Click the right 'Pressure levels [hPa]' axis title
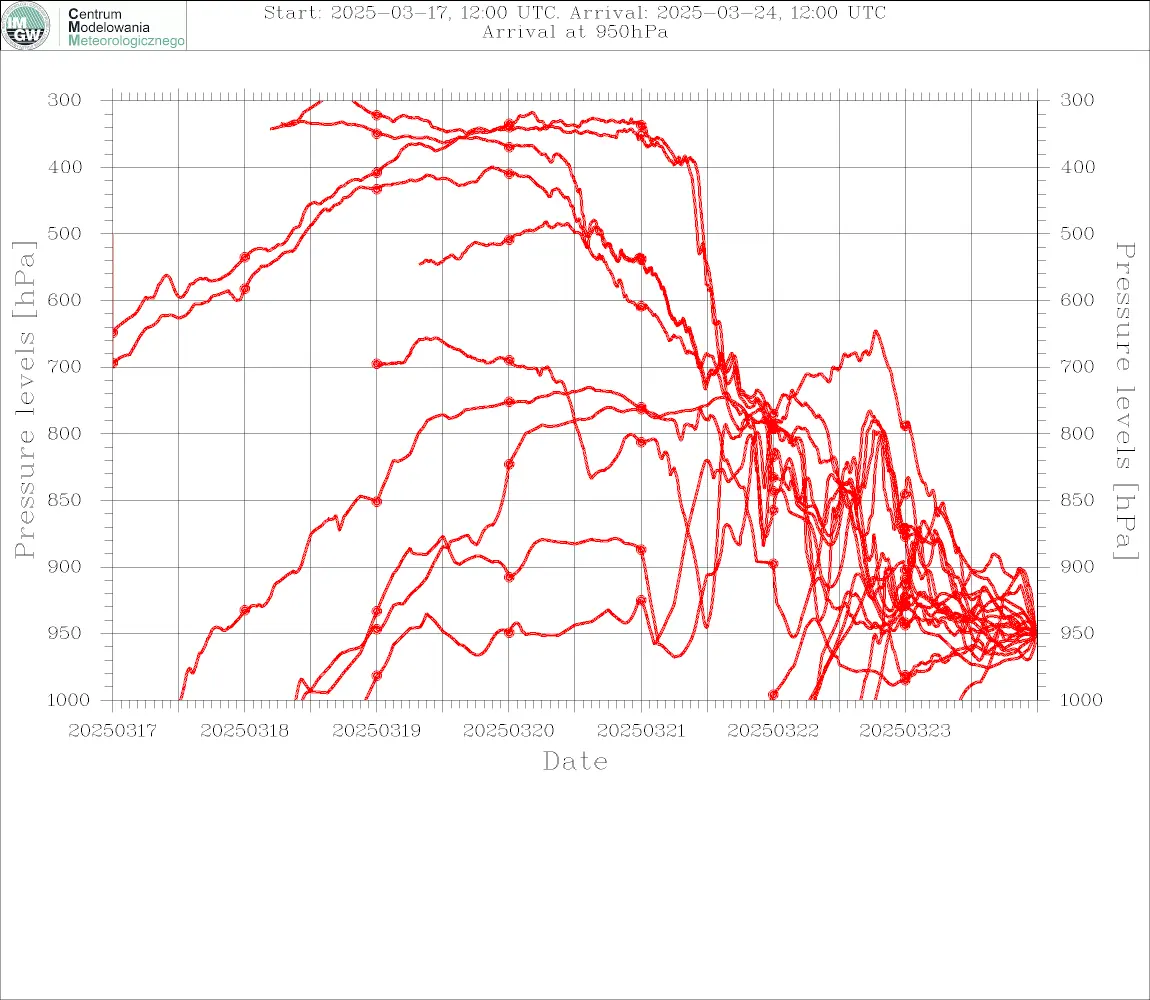 point(1125,401)
